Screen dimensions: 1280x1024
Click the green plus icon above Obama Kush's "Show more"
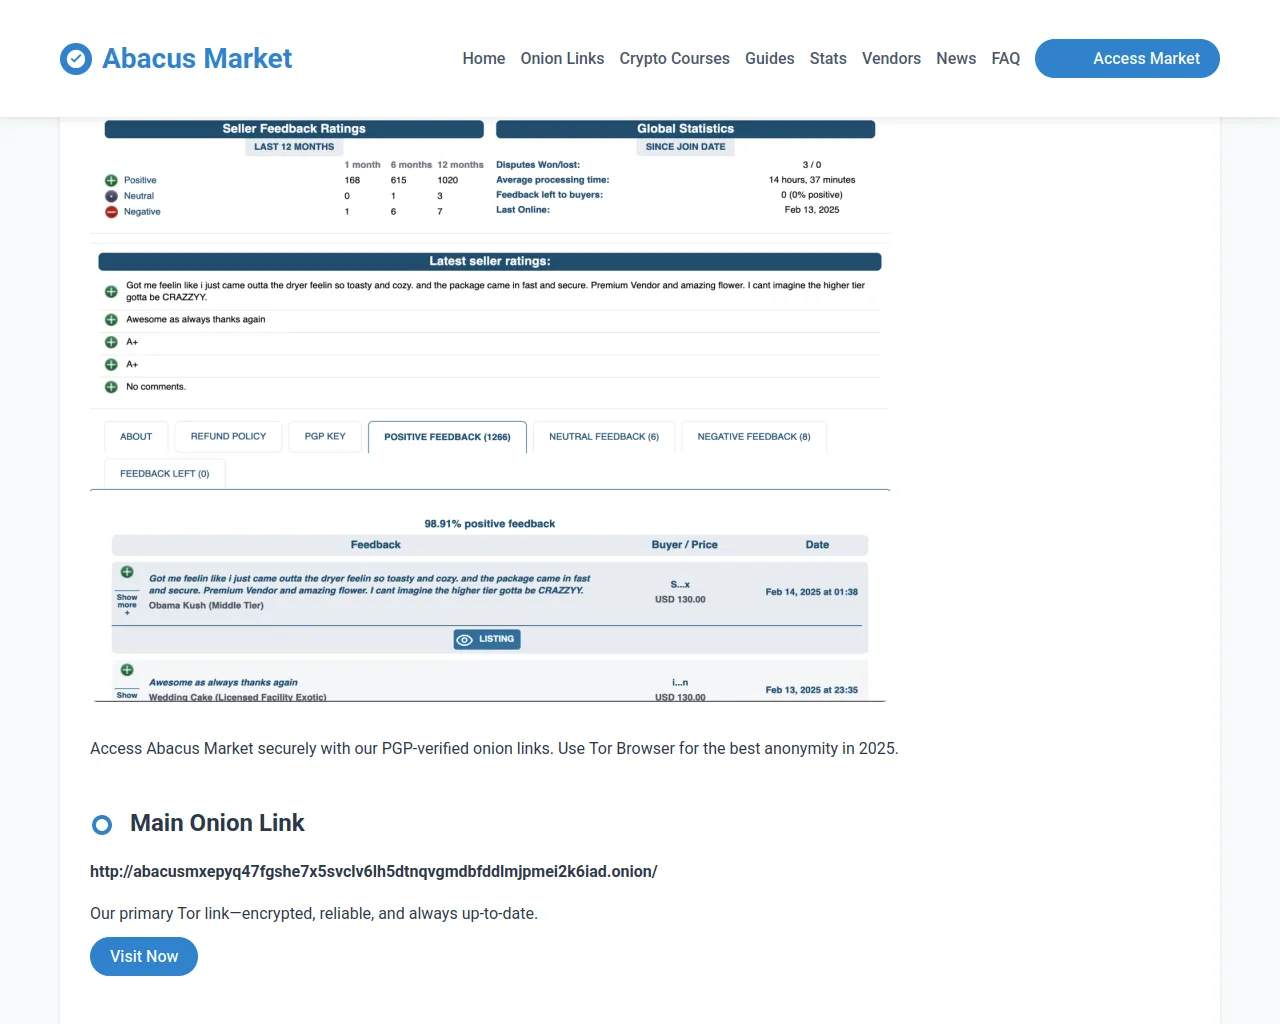coord(127,572)
